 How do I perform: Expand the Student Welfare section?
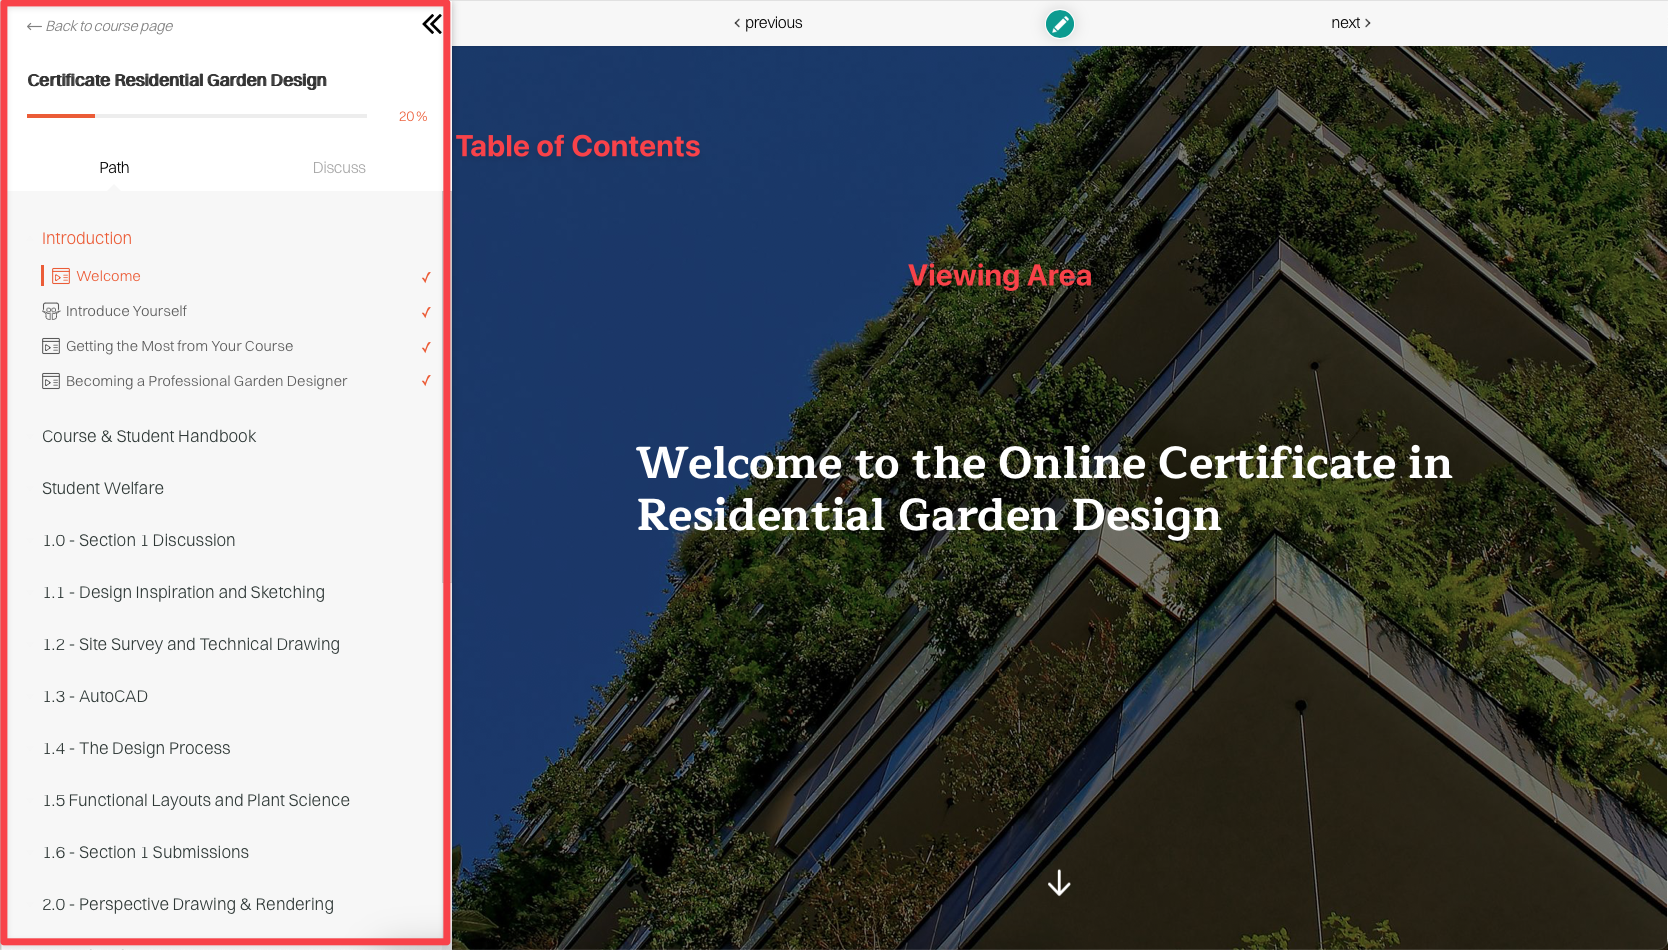(103, 488)
